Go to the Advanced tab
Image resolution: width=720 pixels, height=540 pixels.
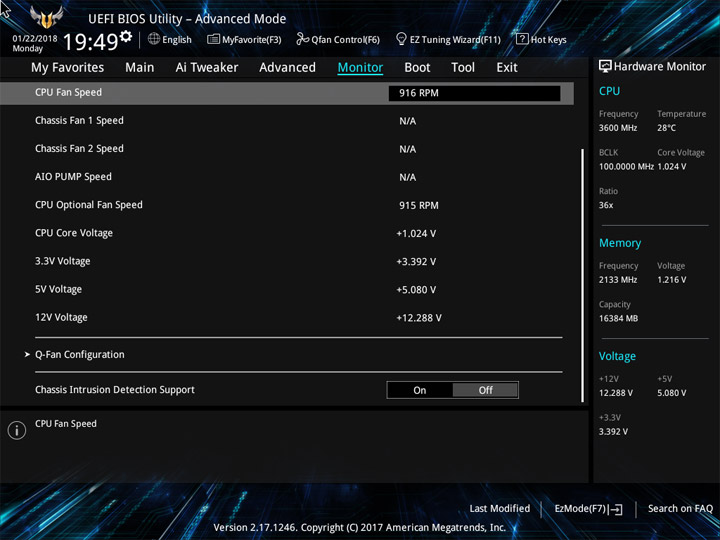pyautogui.click(x=287, y=68)
